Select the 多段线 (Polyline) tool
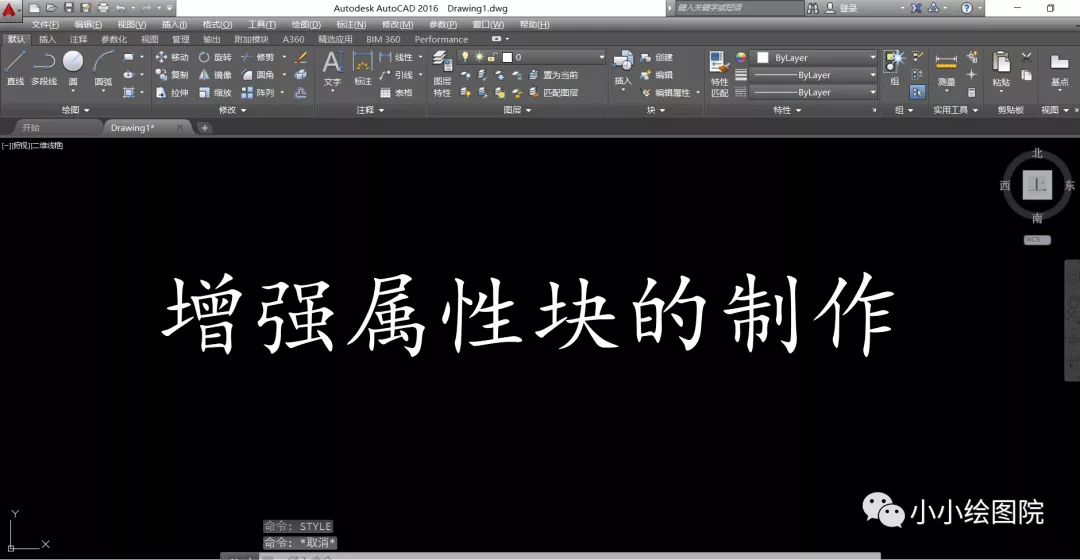1080x560 pixels. (44, 68)
